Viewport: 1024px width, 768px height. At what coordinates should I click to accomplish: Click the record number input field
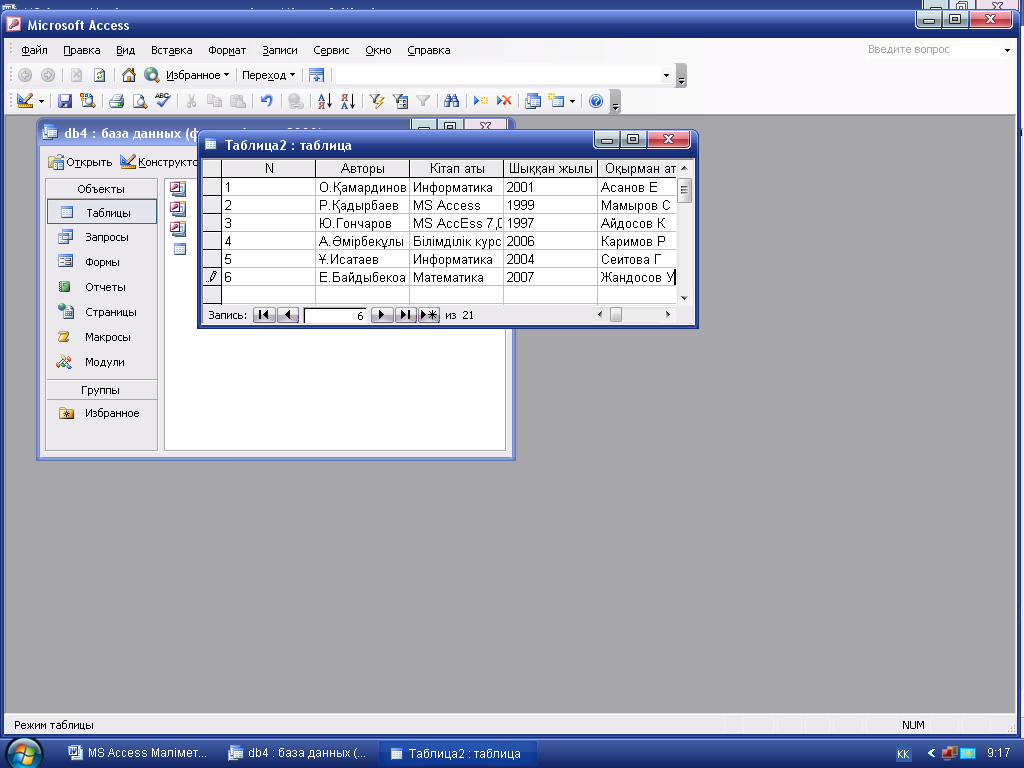pos(336,315)
